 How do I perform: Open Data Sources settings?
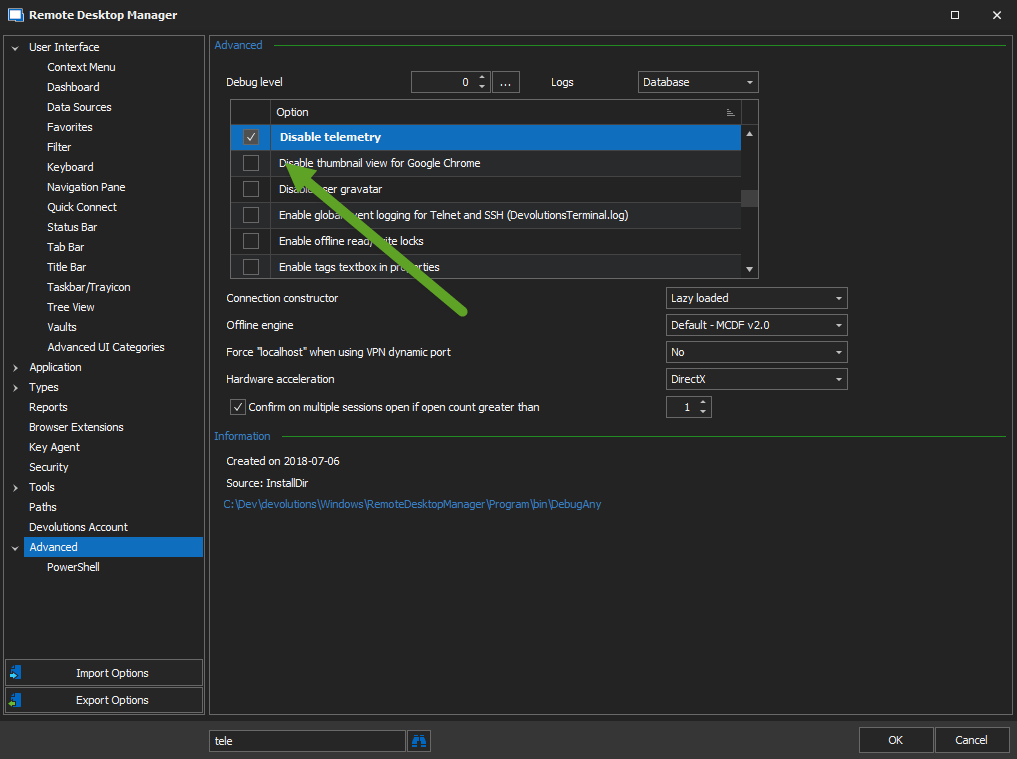[x=79, y=107]
